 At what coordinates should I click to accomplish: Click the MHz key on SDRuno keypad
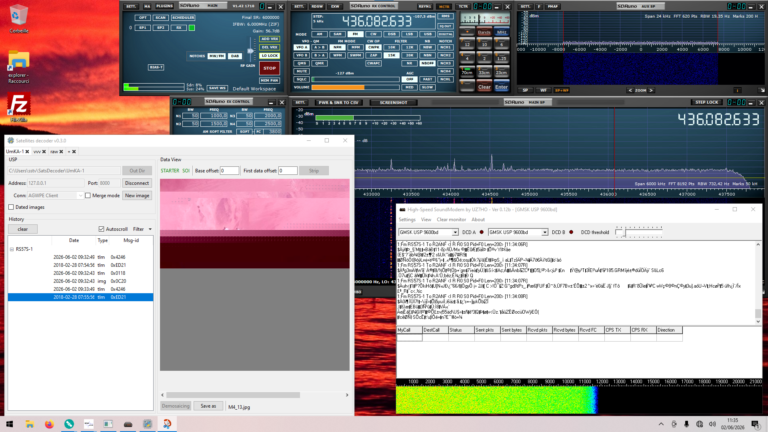click(502, 32)
